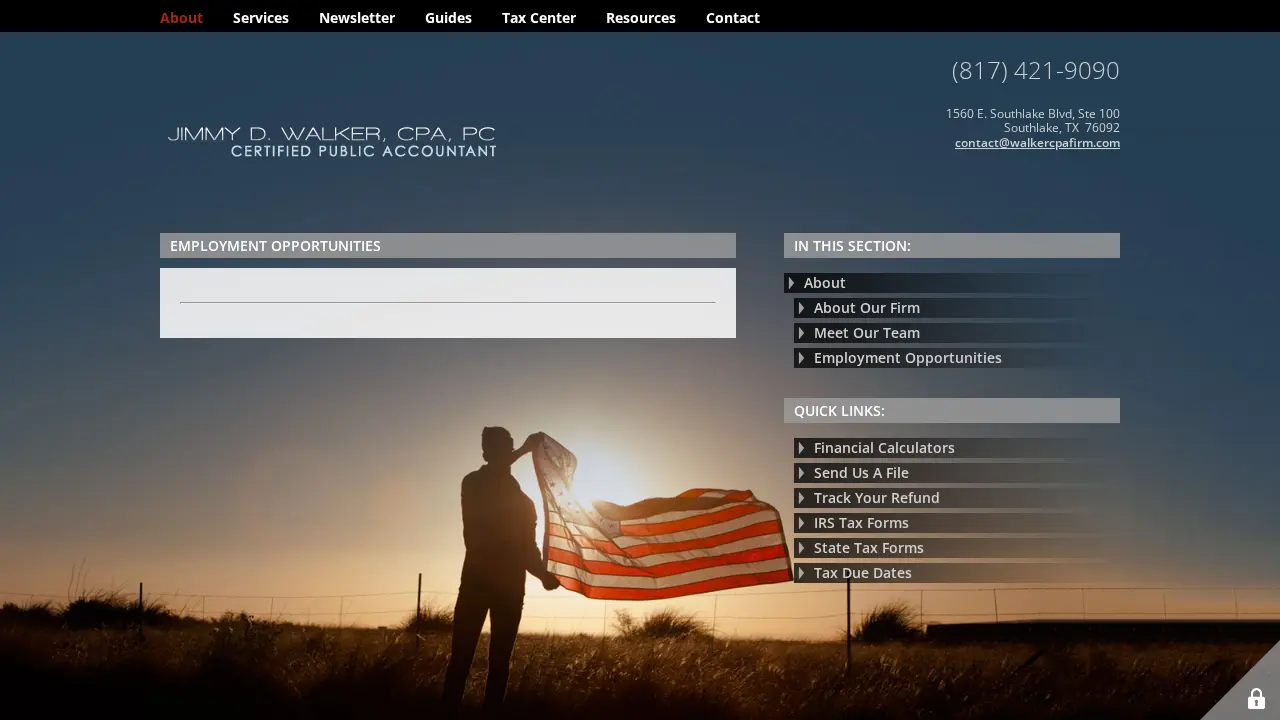Open the Guides menu

pos(448,18)
